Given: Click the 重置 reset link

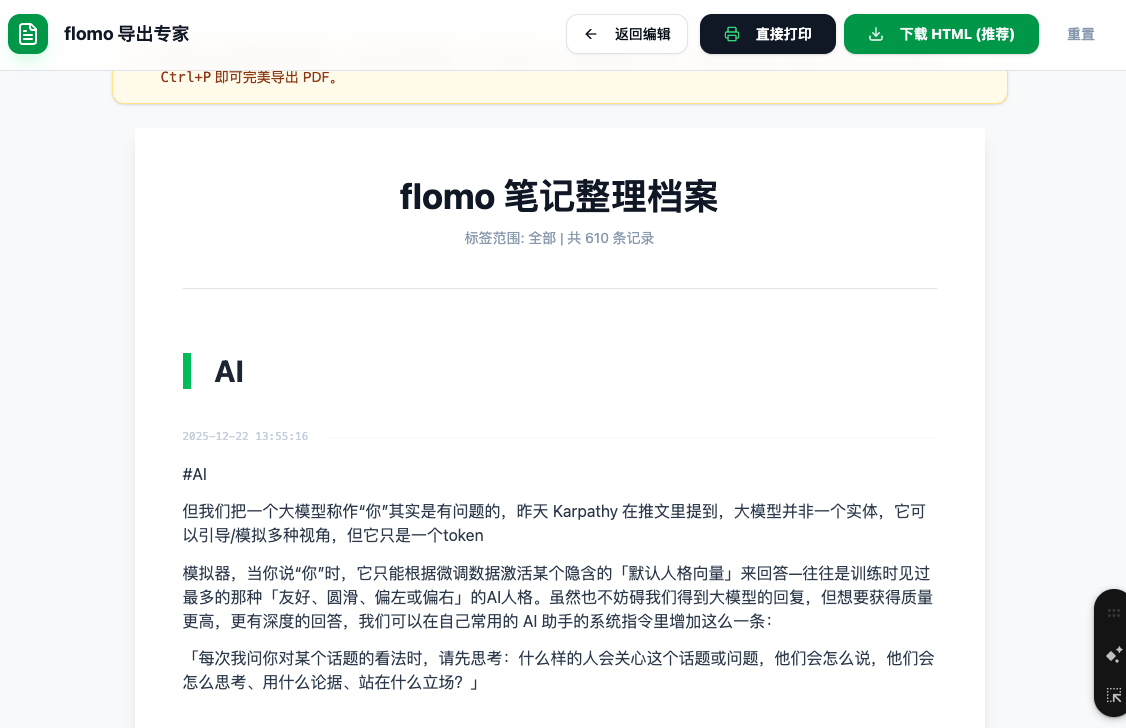Looking at the screenshot, I should click(1080, 34).
